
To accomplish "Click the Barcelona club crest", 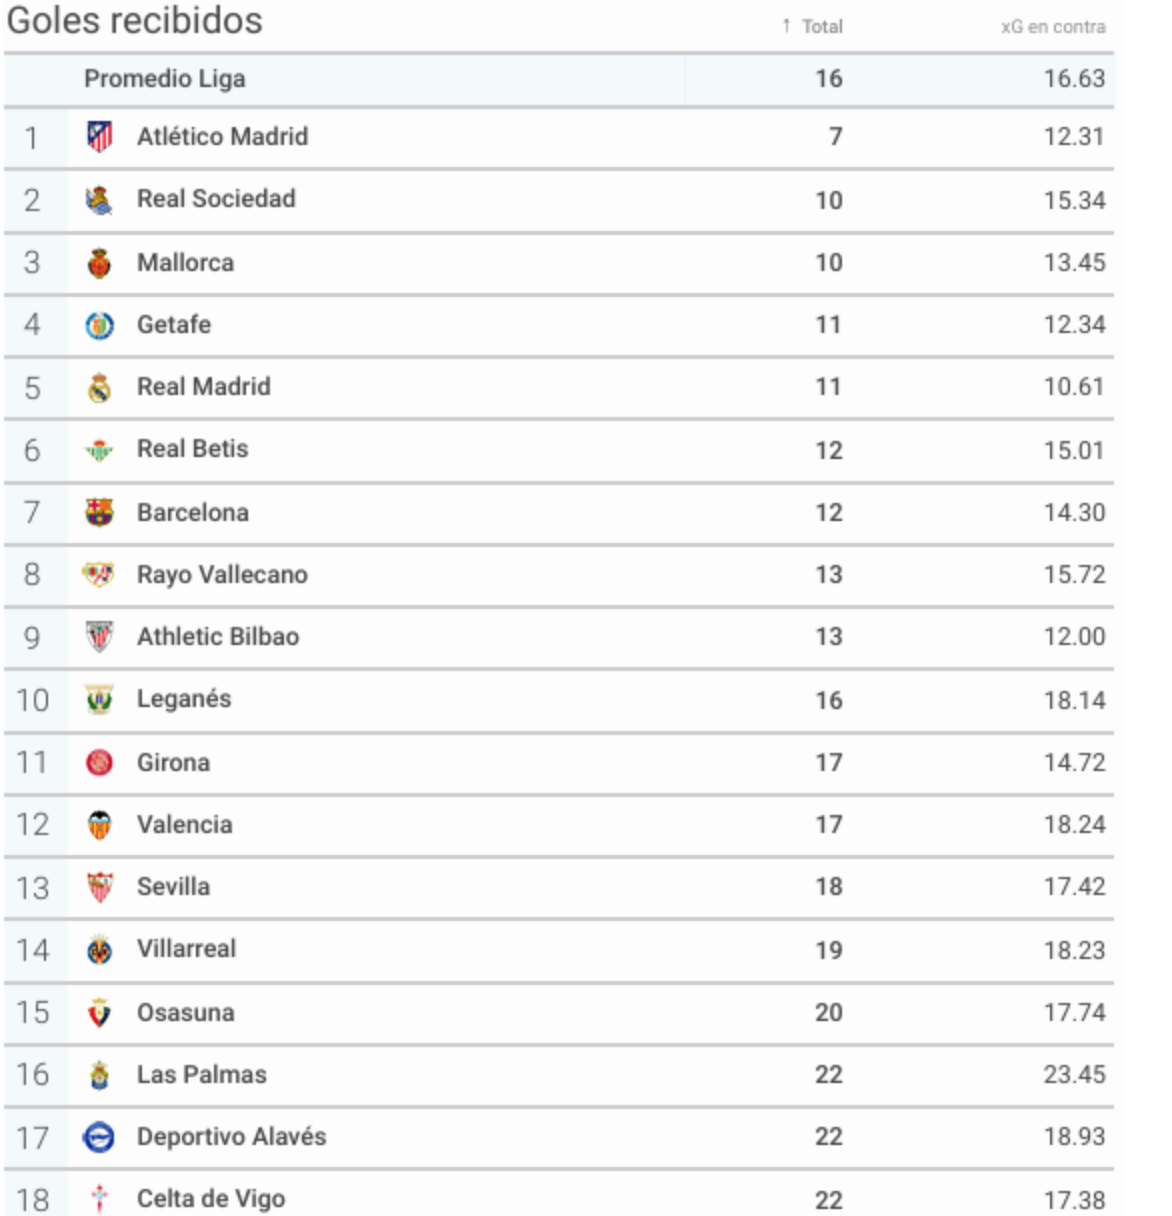I will [x=99, y=512].
